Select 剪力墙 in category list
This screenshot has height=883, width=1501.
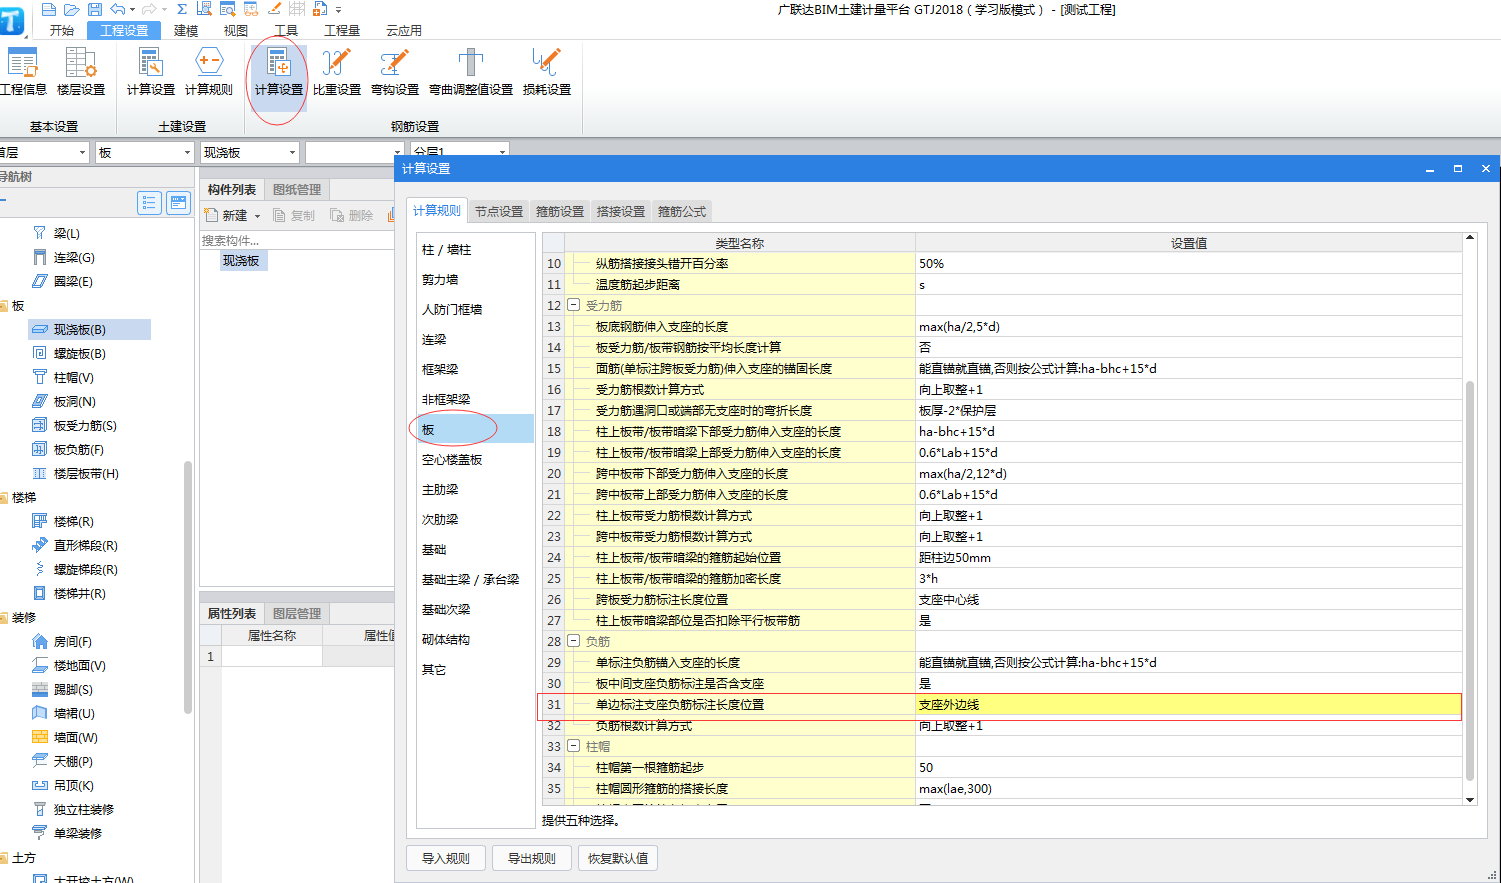(475, 279)
